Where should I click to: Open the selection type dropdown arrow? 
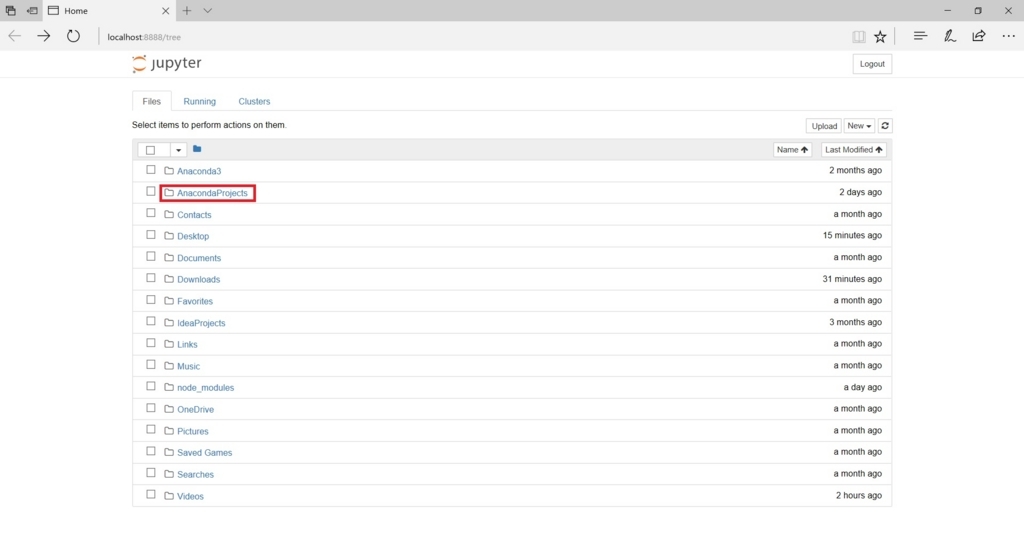tap(178, 150)
